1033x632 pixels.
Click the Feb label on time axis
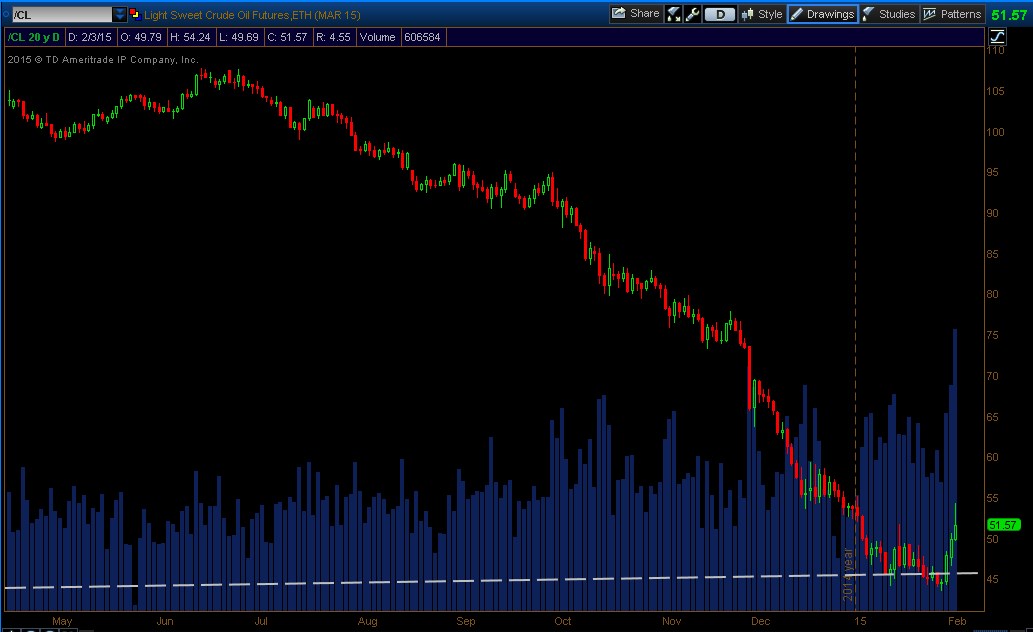point(957,621)
